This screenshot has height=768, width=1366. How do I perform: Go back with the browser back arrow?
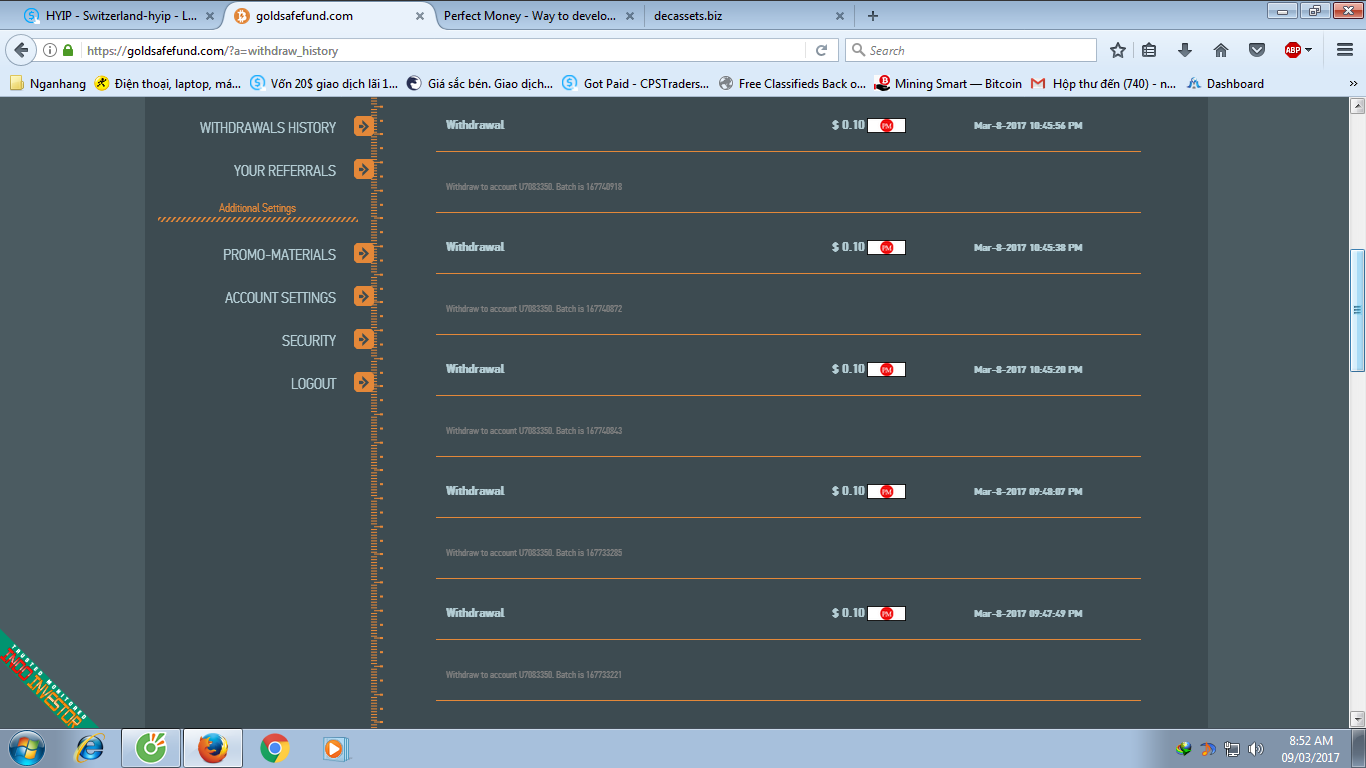coord(22,50)
